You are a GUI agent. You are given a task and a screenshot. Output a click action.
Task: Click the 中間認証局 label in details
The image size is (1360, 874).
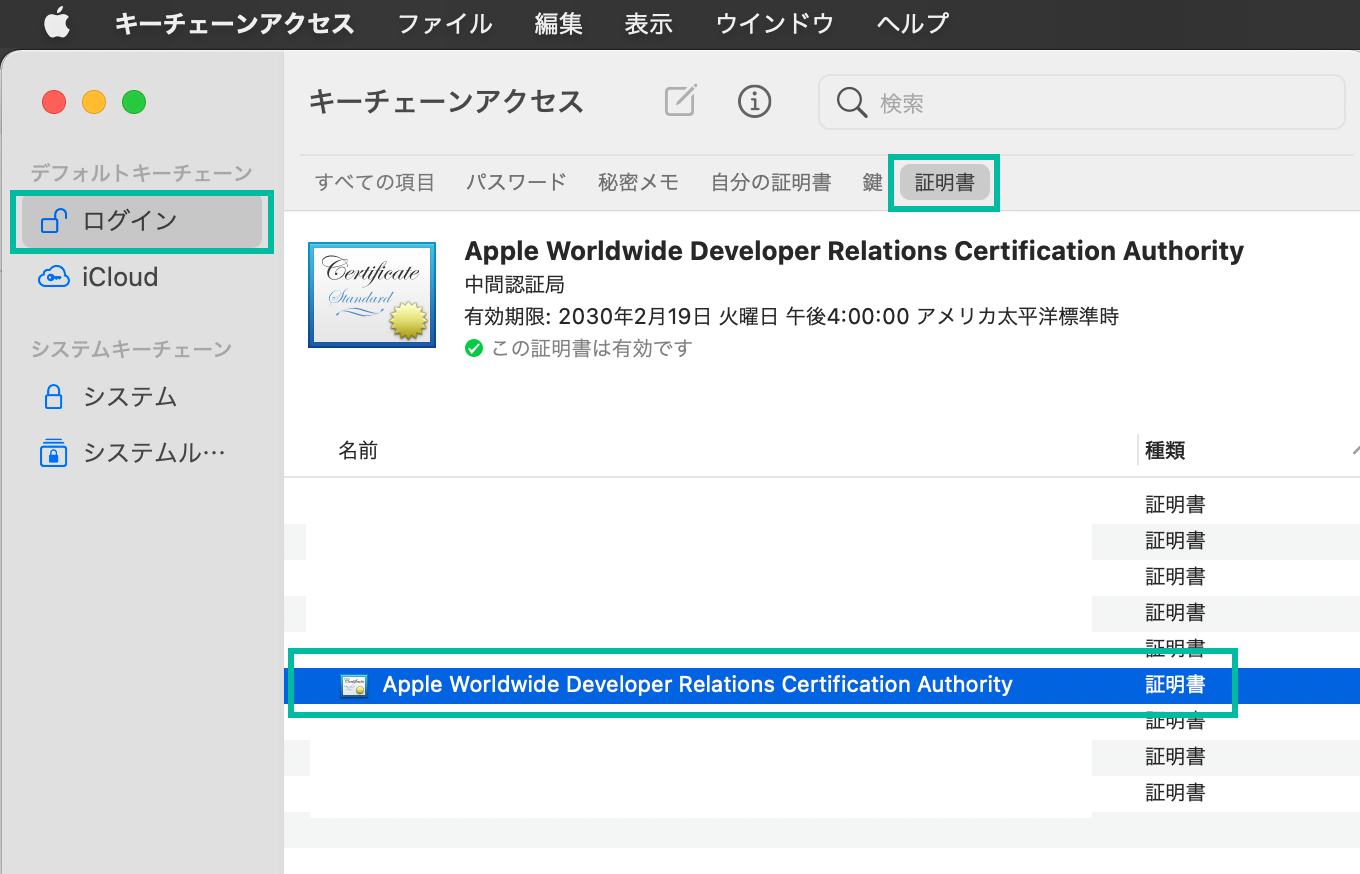pyautogui.click(x=515, y=284)
